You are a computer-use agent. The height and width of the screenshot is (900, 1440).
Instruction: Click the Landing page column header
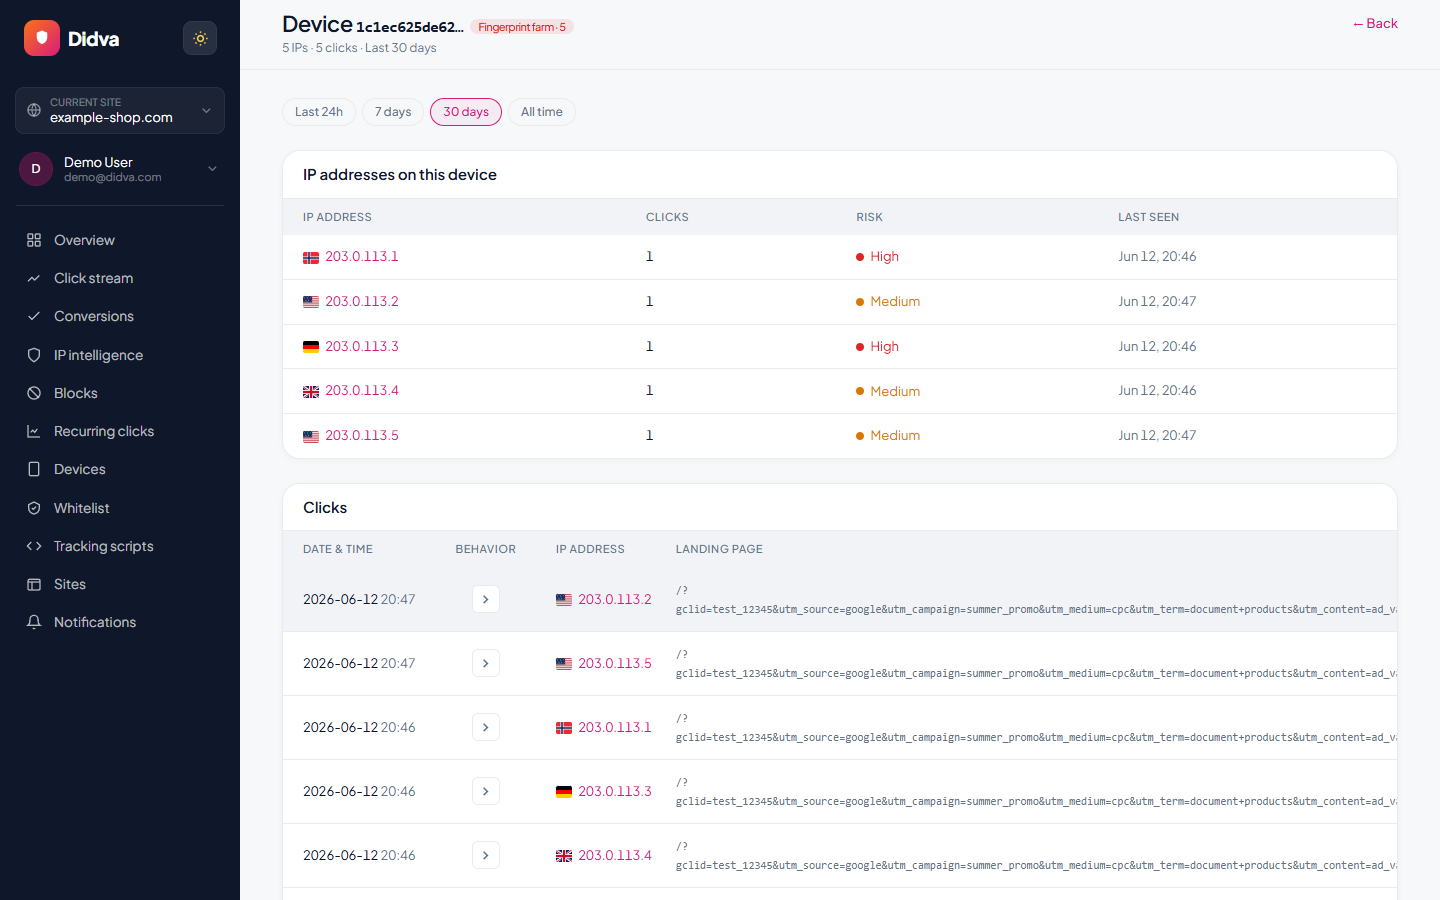(x=719, y=549)
